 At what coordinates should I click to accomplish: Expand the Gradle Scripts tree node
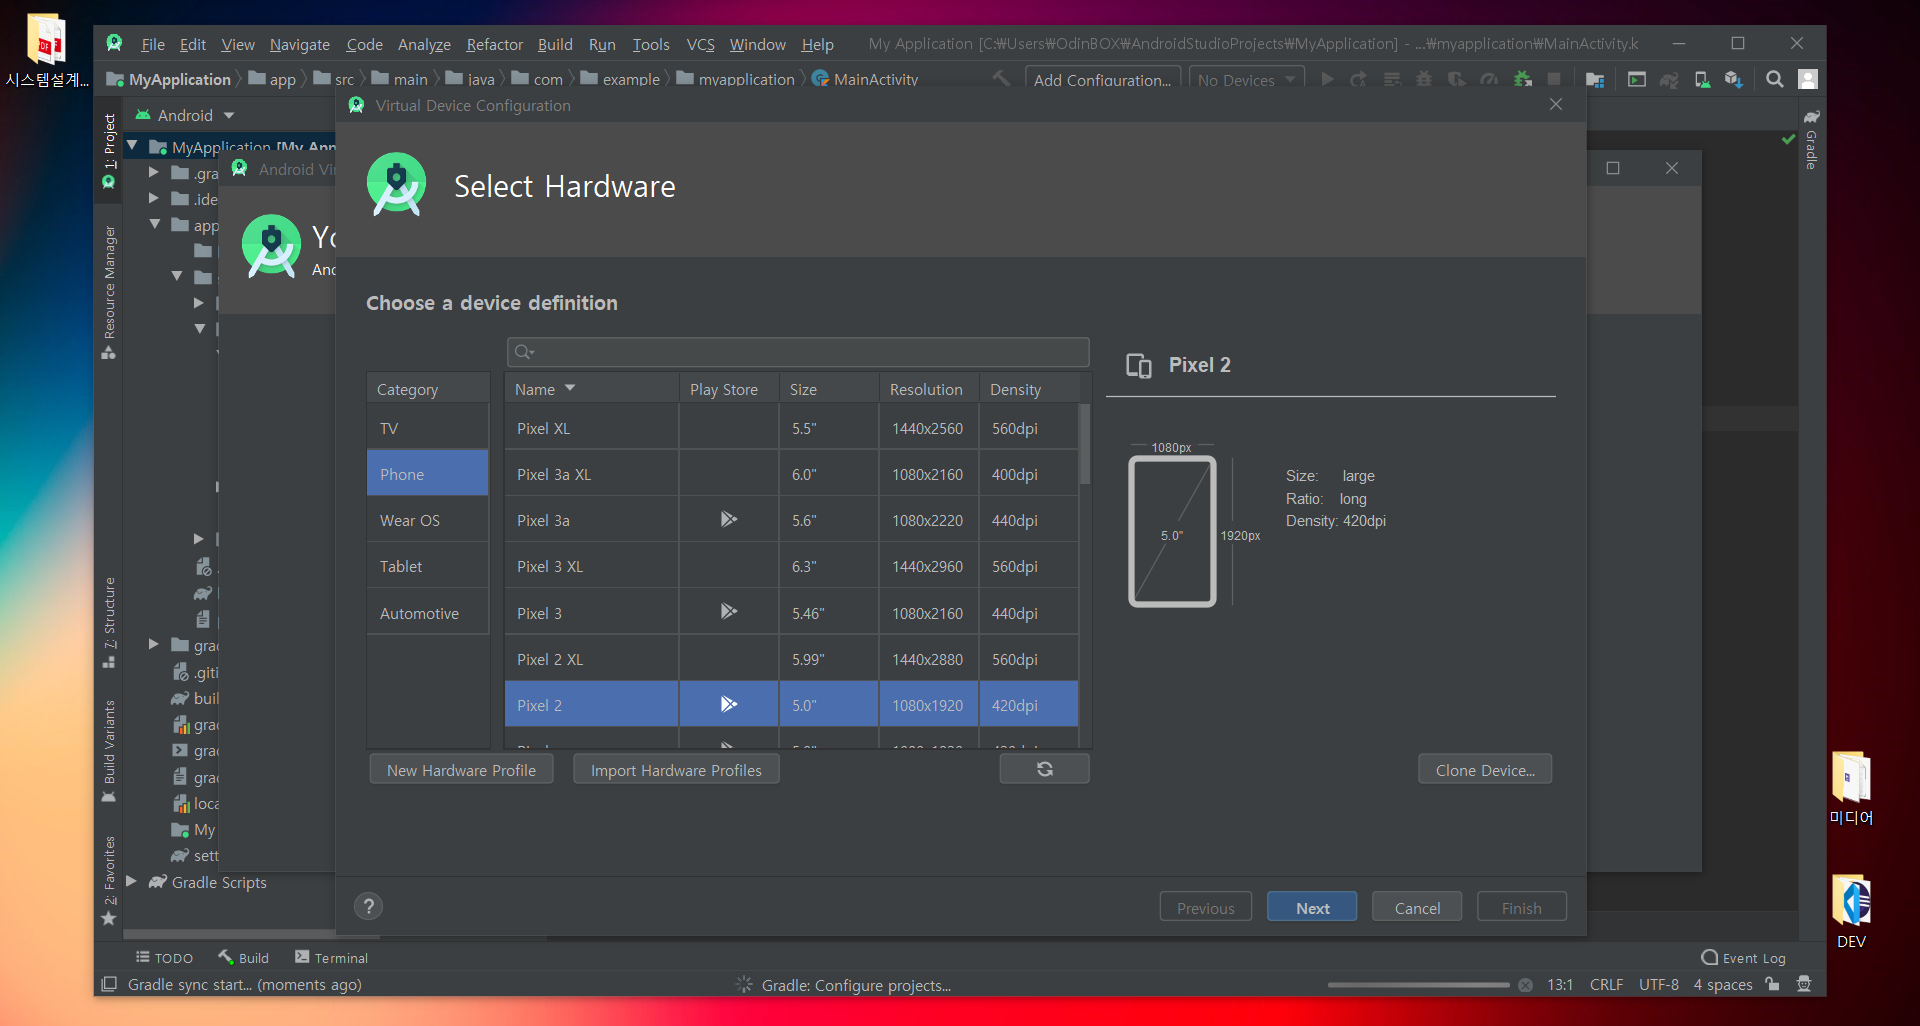tap(131, 881)
